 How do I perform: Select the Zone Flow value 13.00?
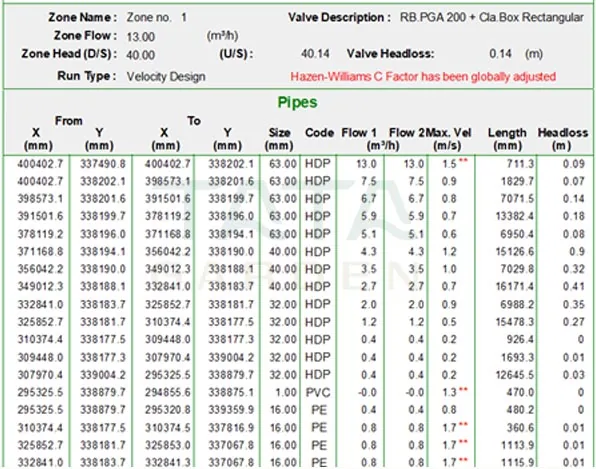pyautogui.click(x=141, y=37)
